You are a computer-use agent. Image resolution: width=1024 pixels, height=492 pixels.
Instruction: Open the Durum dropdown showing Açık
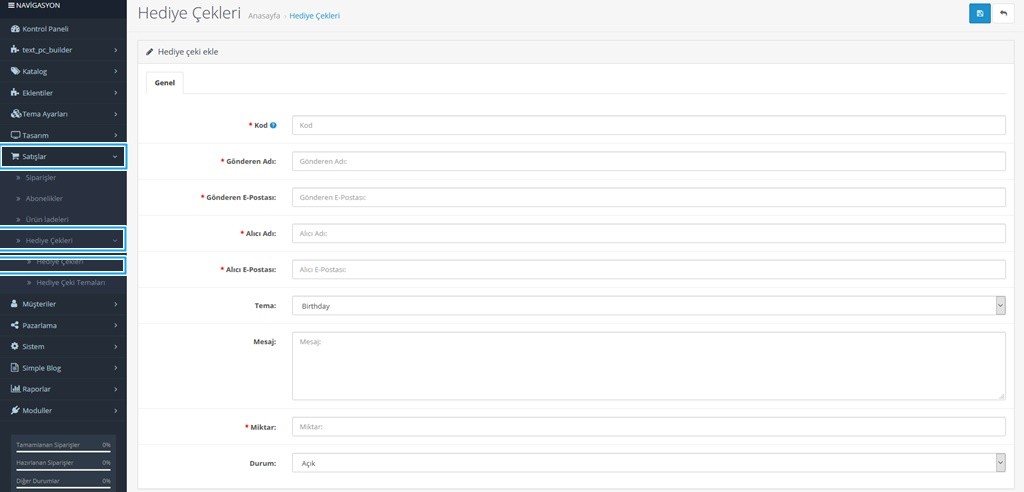[648, 463]
